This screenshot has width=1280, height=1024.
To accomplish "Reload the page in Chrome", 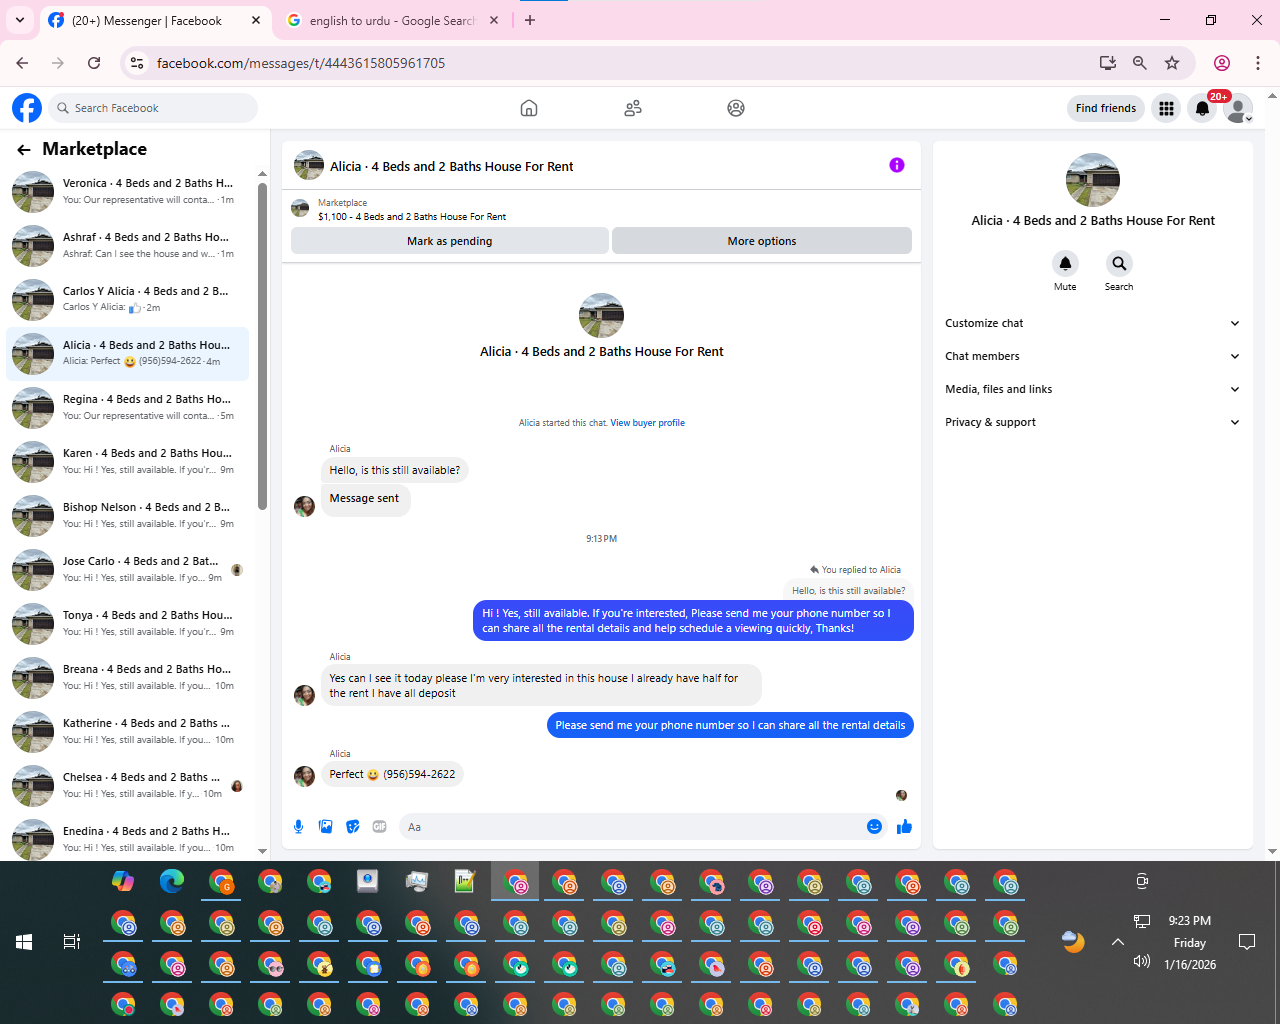I will point(94,63).
